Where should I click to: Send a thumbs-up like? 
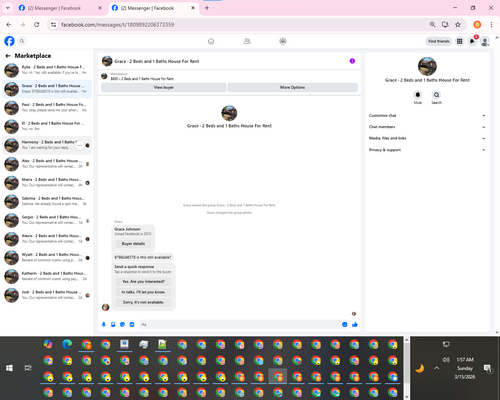[355, 324]
